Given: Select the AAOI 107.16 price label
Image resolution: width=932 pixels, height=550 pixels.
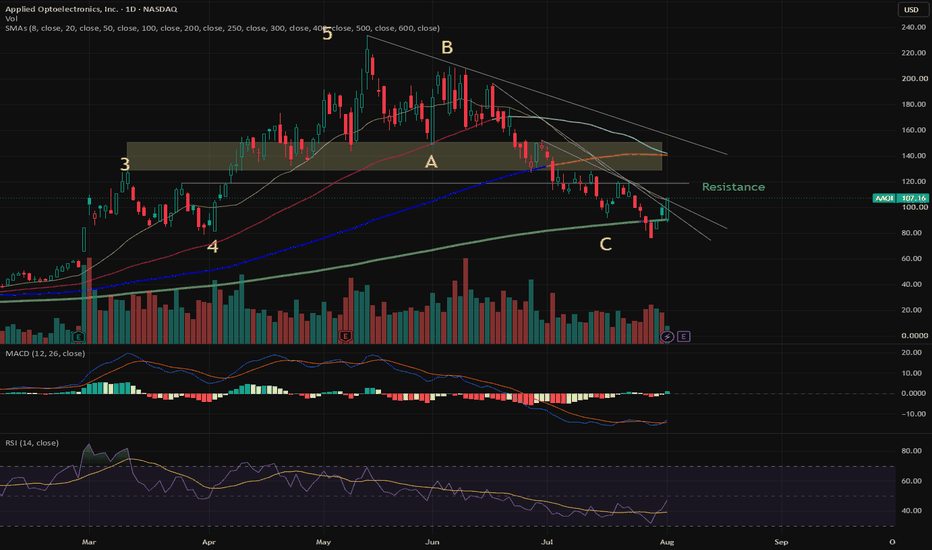Looking at the screenshot, I should pos(900,198).
